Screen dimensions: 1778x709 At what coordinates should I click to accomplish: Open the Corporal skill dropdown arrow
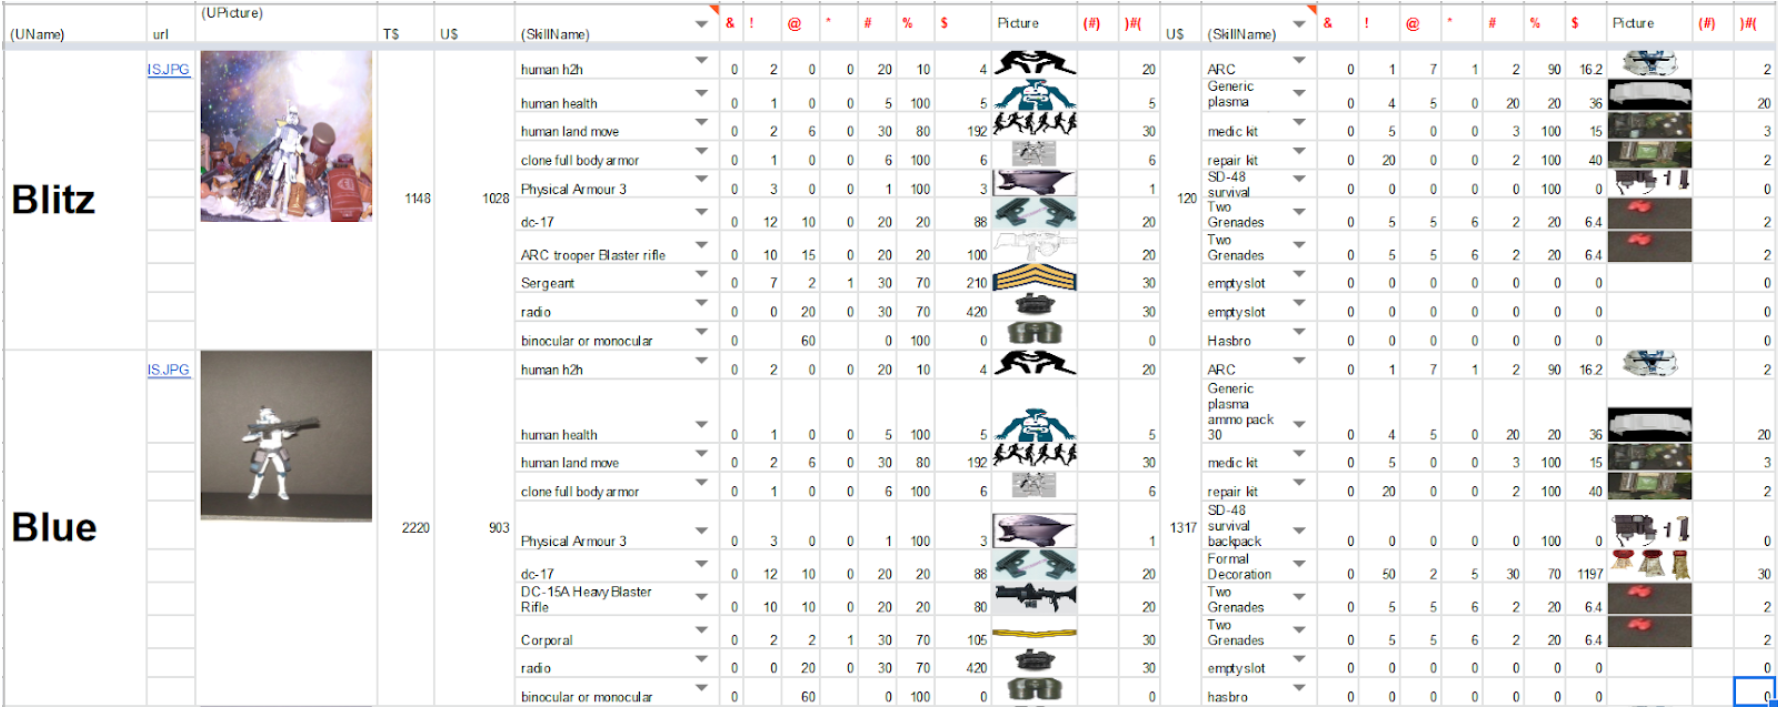tap(701, 630)
